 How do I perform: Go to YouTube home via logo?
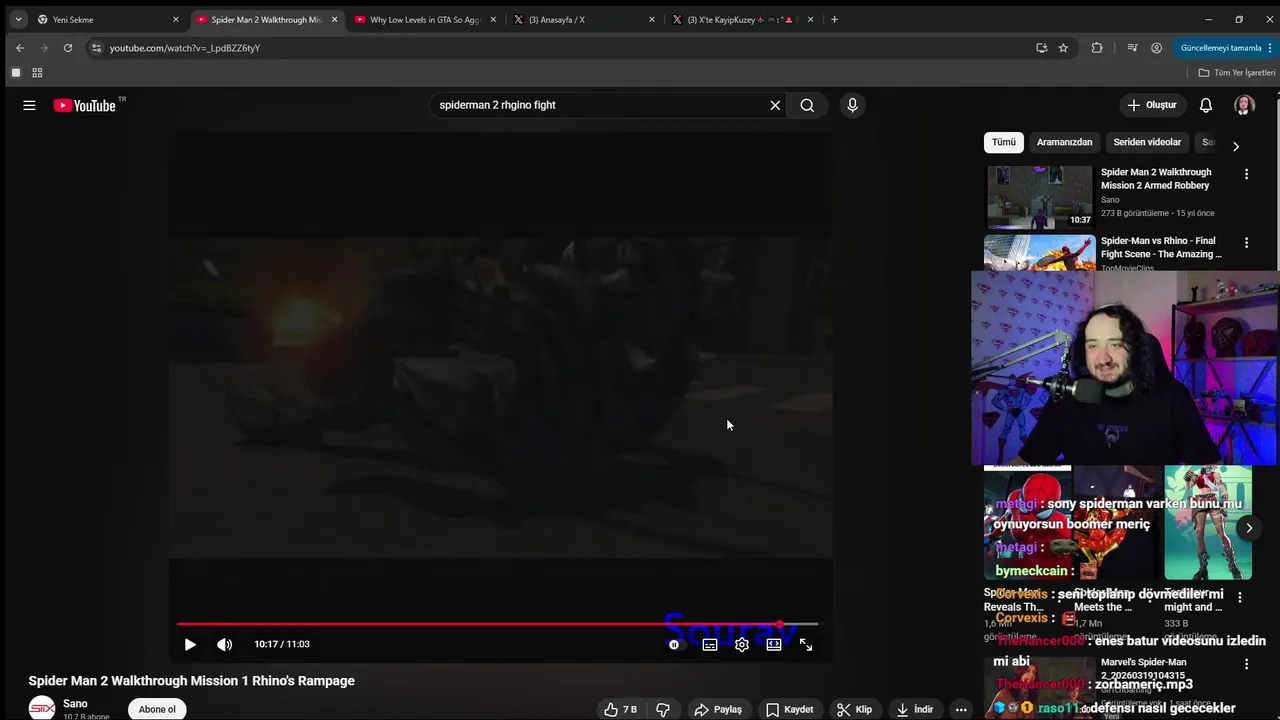(85, 105)
